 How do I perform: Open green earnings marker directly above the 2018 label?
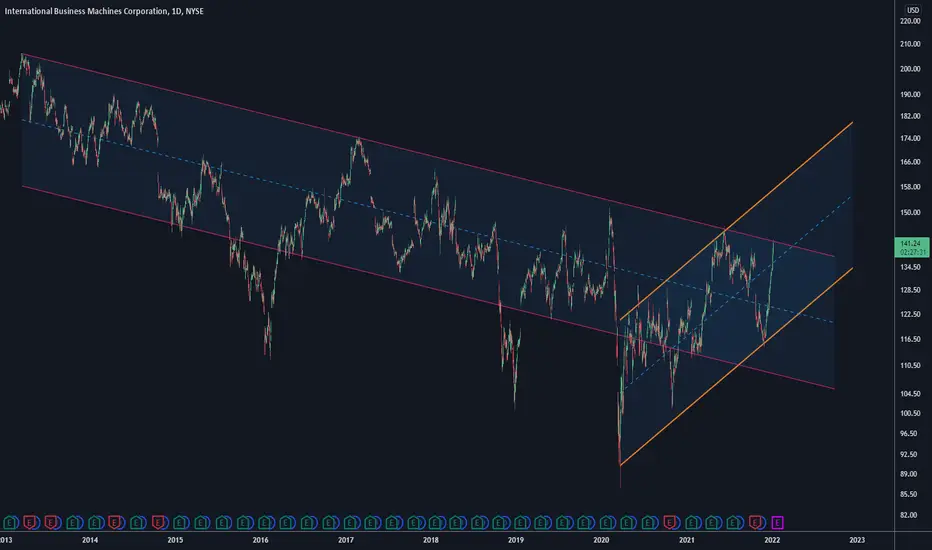[x=436, y=523]
